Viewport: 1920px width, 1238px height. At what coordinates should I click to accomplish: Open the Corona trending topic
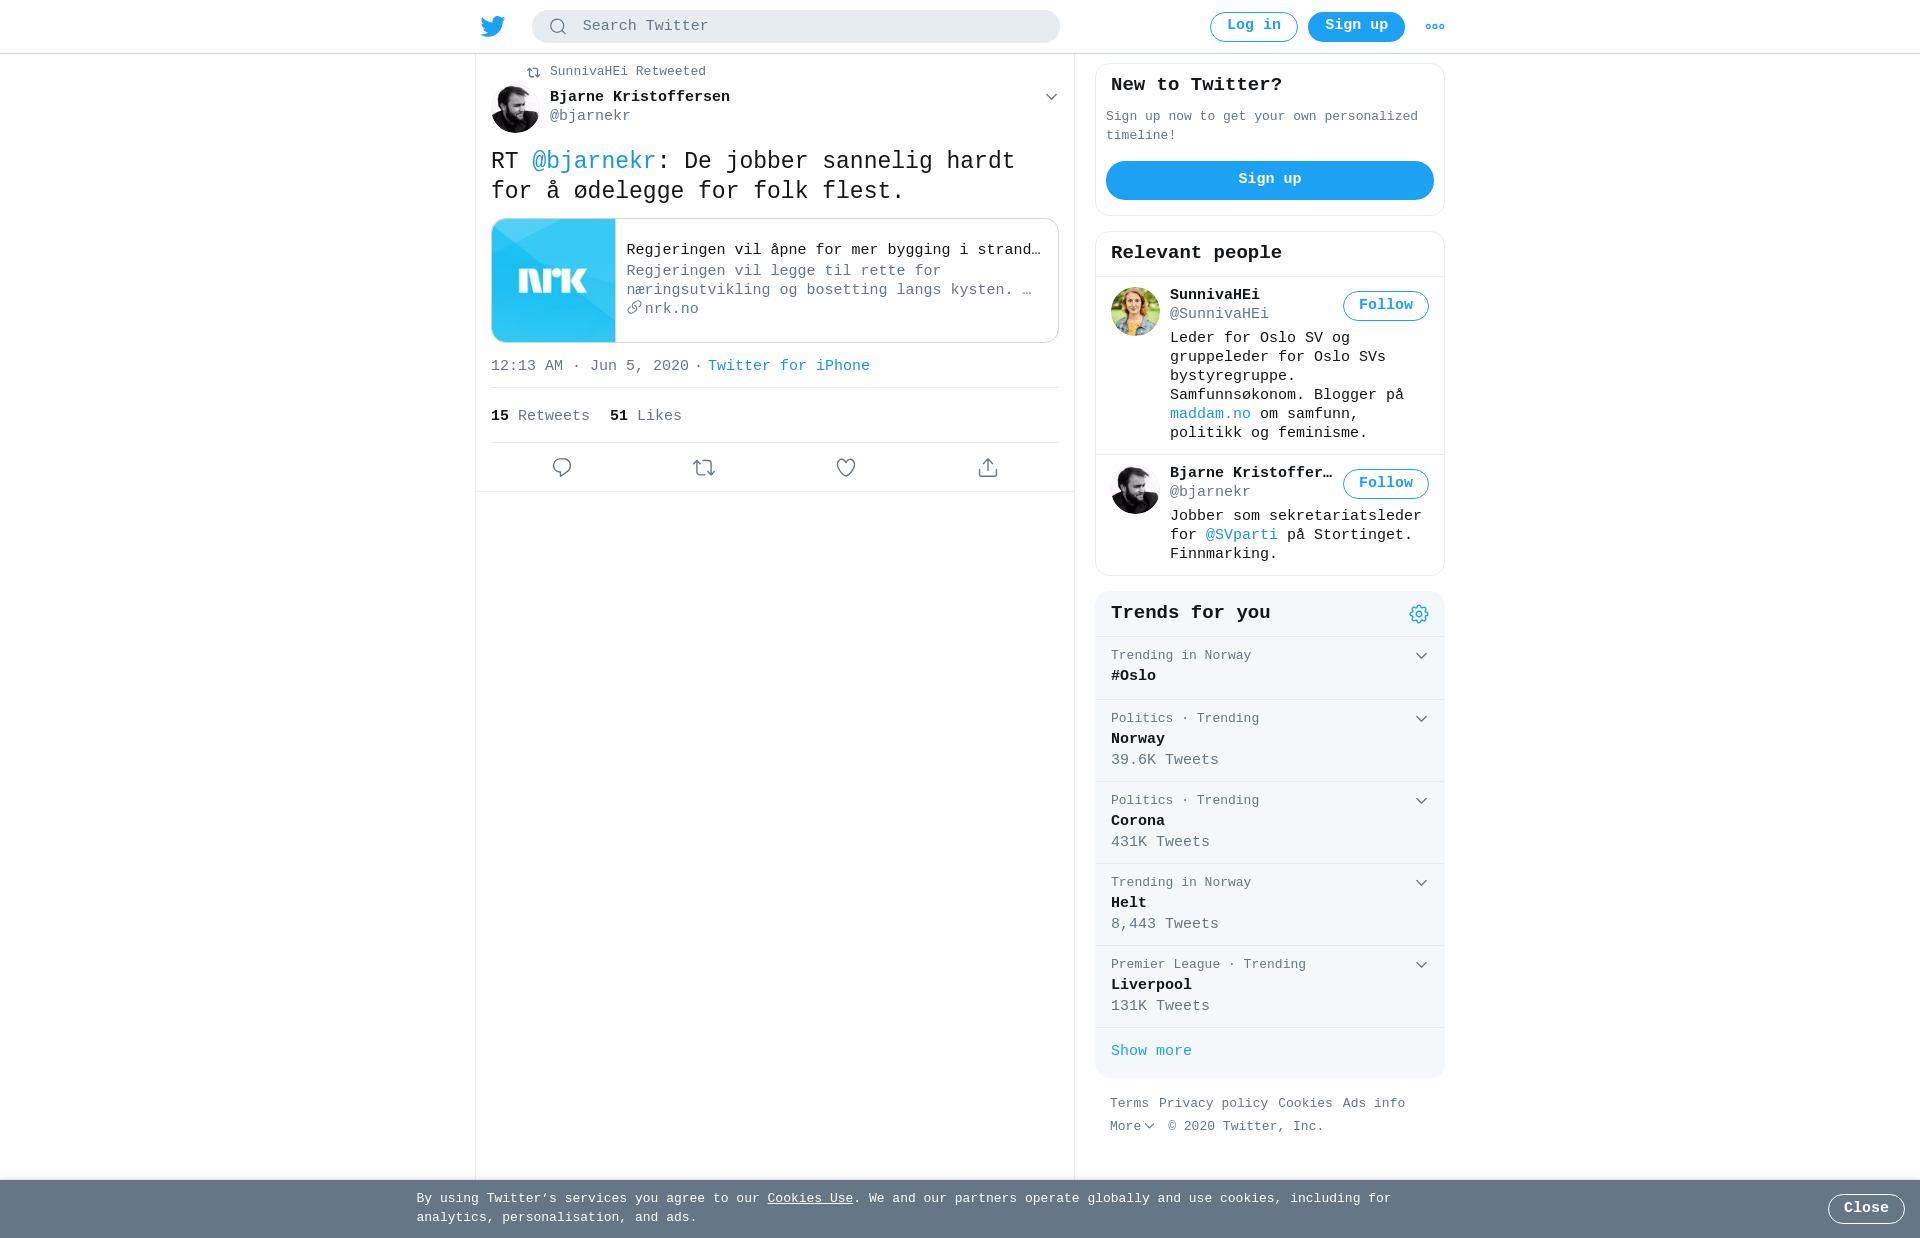pos(1270,822)
